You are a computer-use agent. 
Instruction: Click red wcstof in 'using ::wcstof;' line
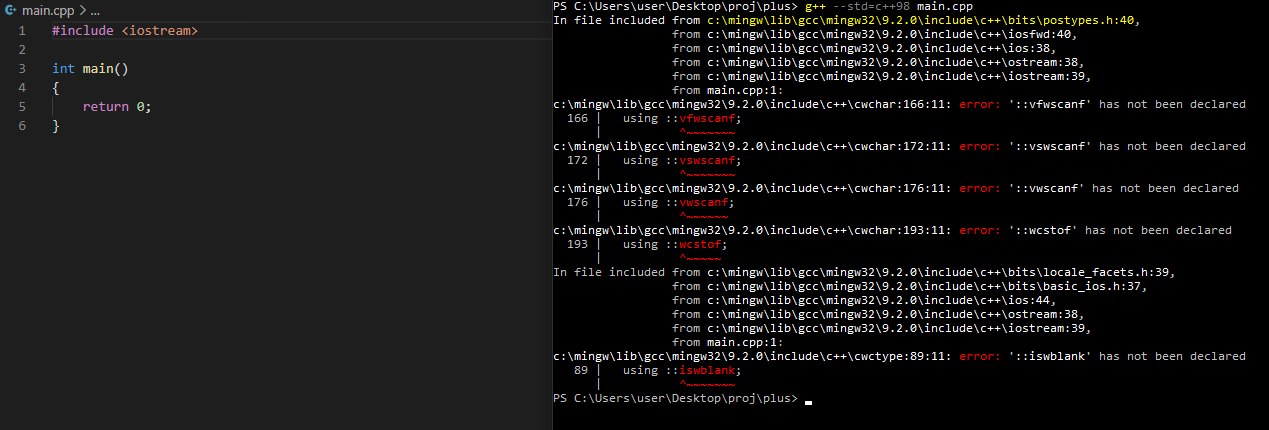[x=700, y=244]
